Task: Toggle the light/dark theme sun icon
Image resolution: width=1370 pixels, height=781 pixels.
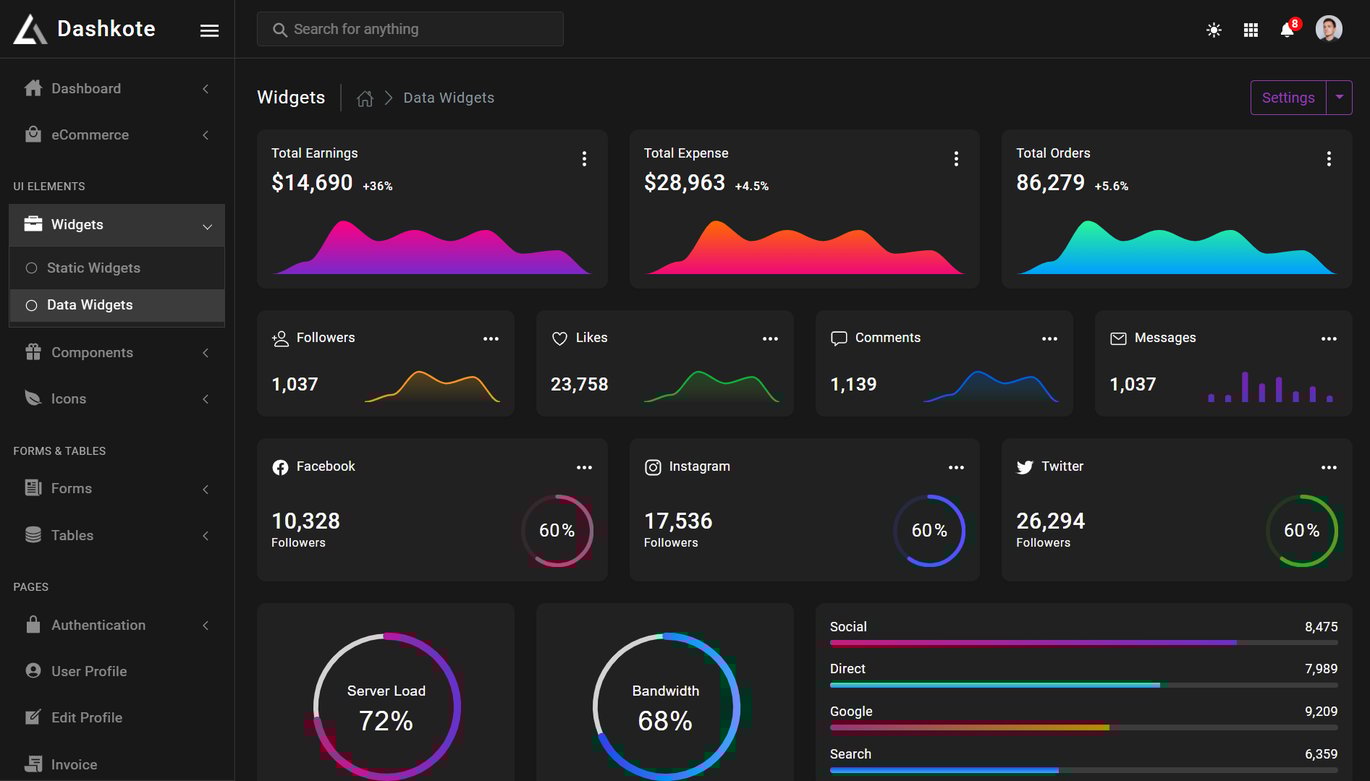Action: tap(1214, 30)
